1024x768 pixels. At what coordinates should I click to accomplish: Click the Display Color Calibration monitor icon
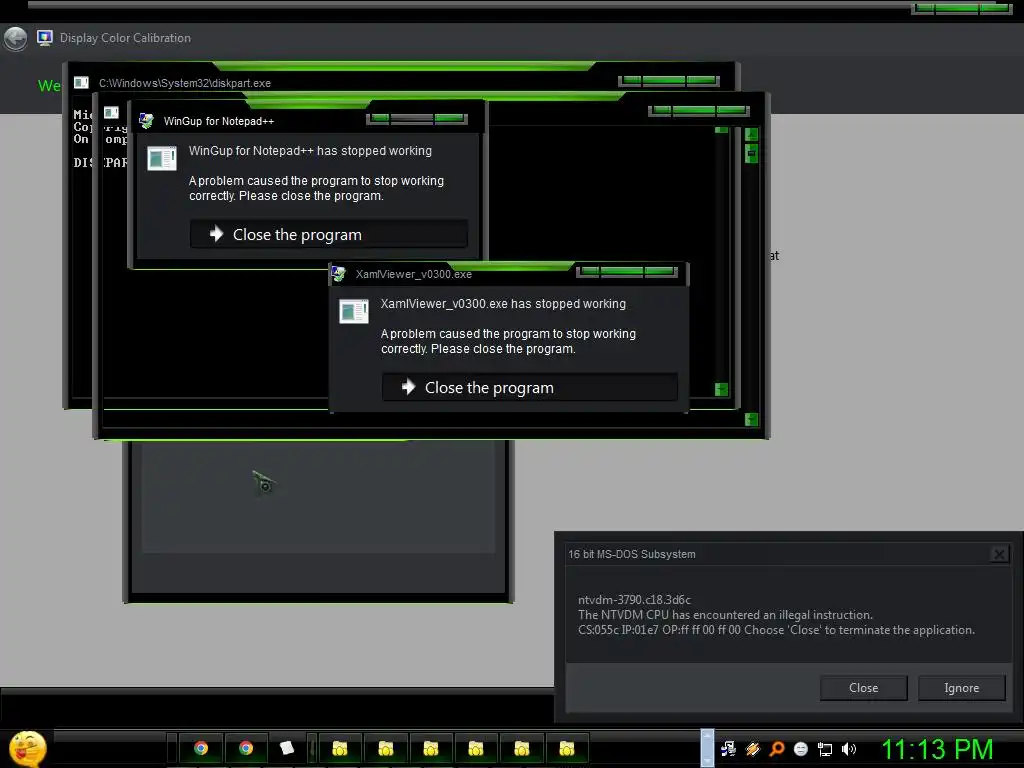pos(44,38)
